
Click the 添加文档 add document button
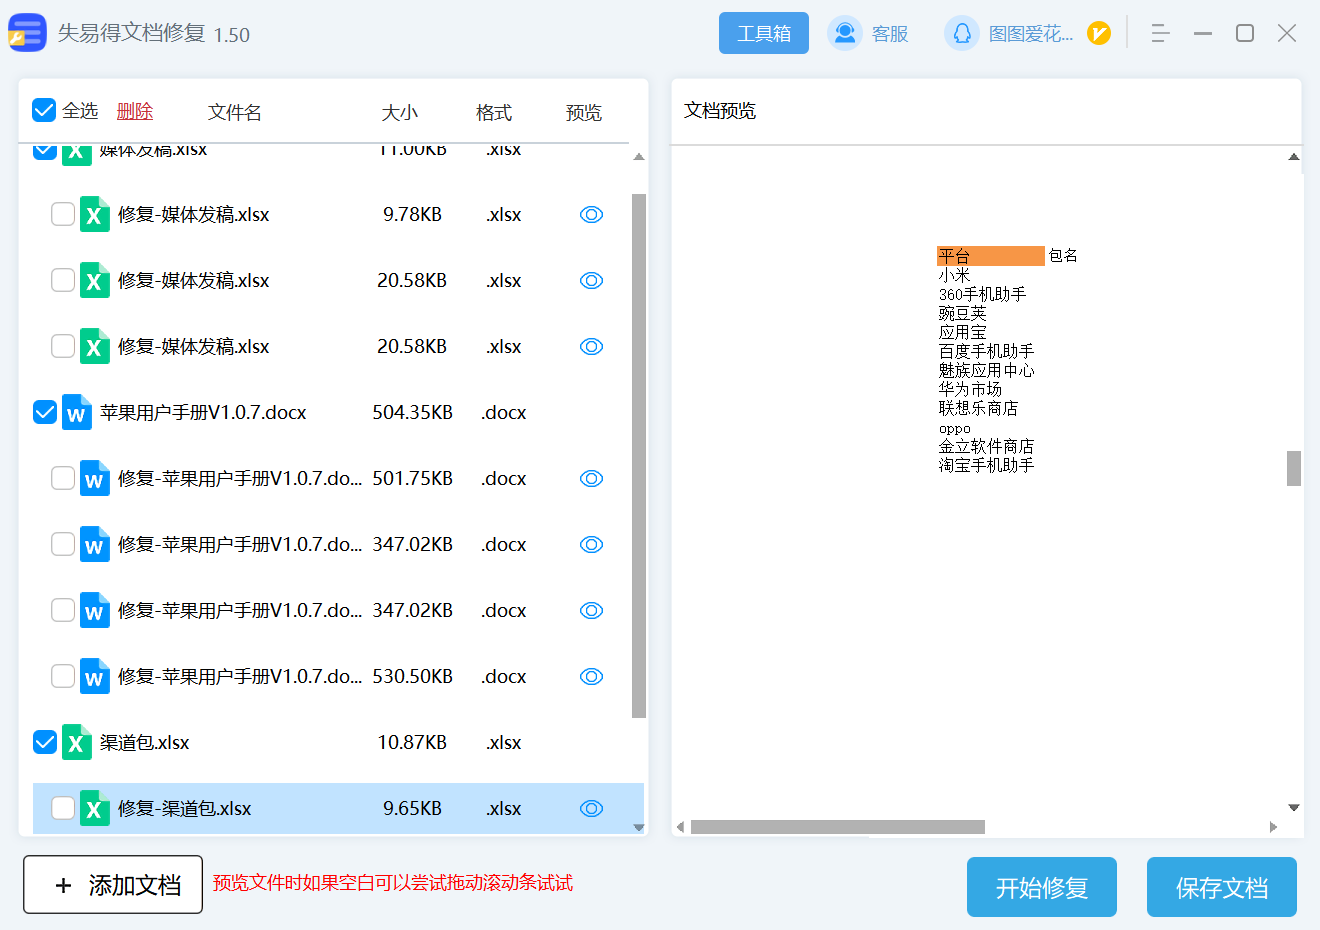113,884
